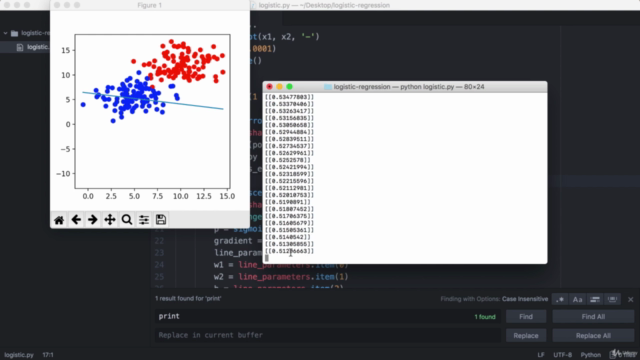The width and height of the screenshot is (640, 360).
Task: Open UTF-8 encoding selector
Action: click(x=562, y=355)
